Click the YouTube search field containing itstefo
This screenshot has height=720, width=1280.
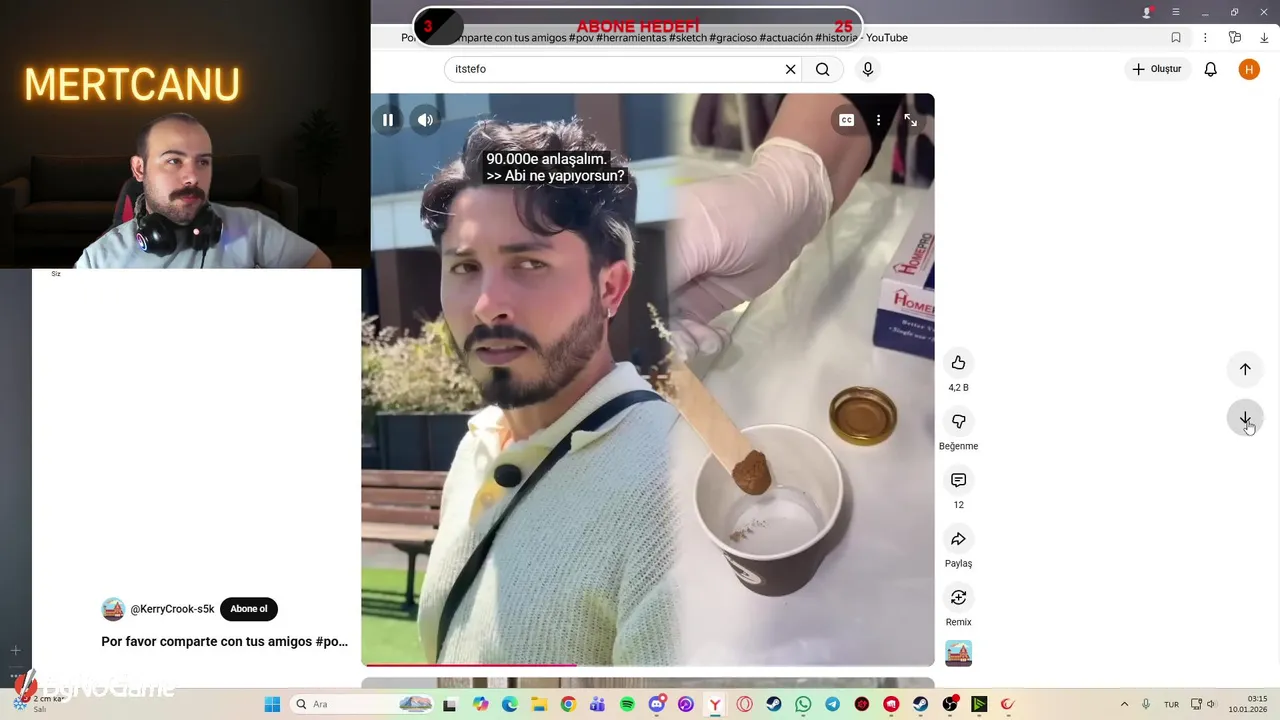[615, 69]
